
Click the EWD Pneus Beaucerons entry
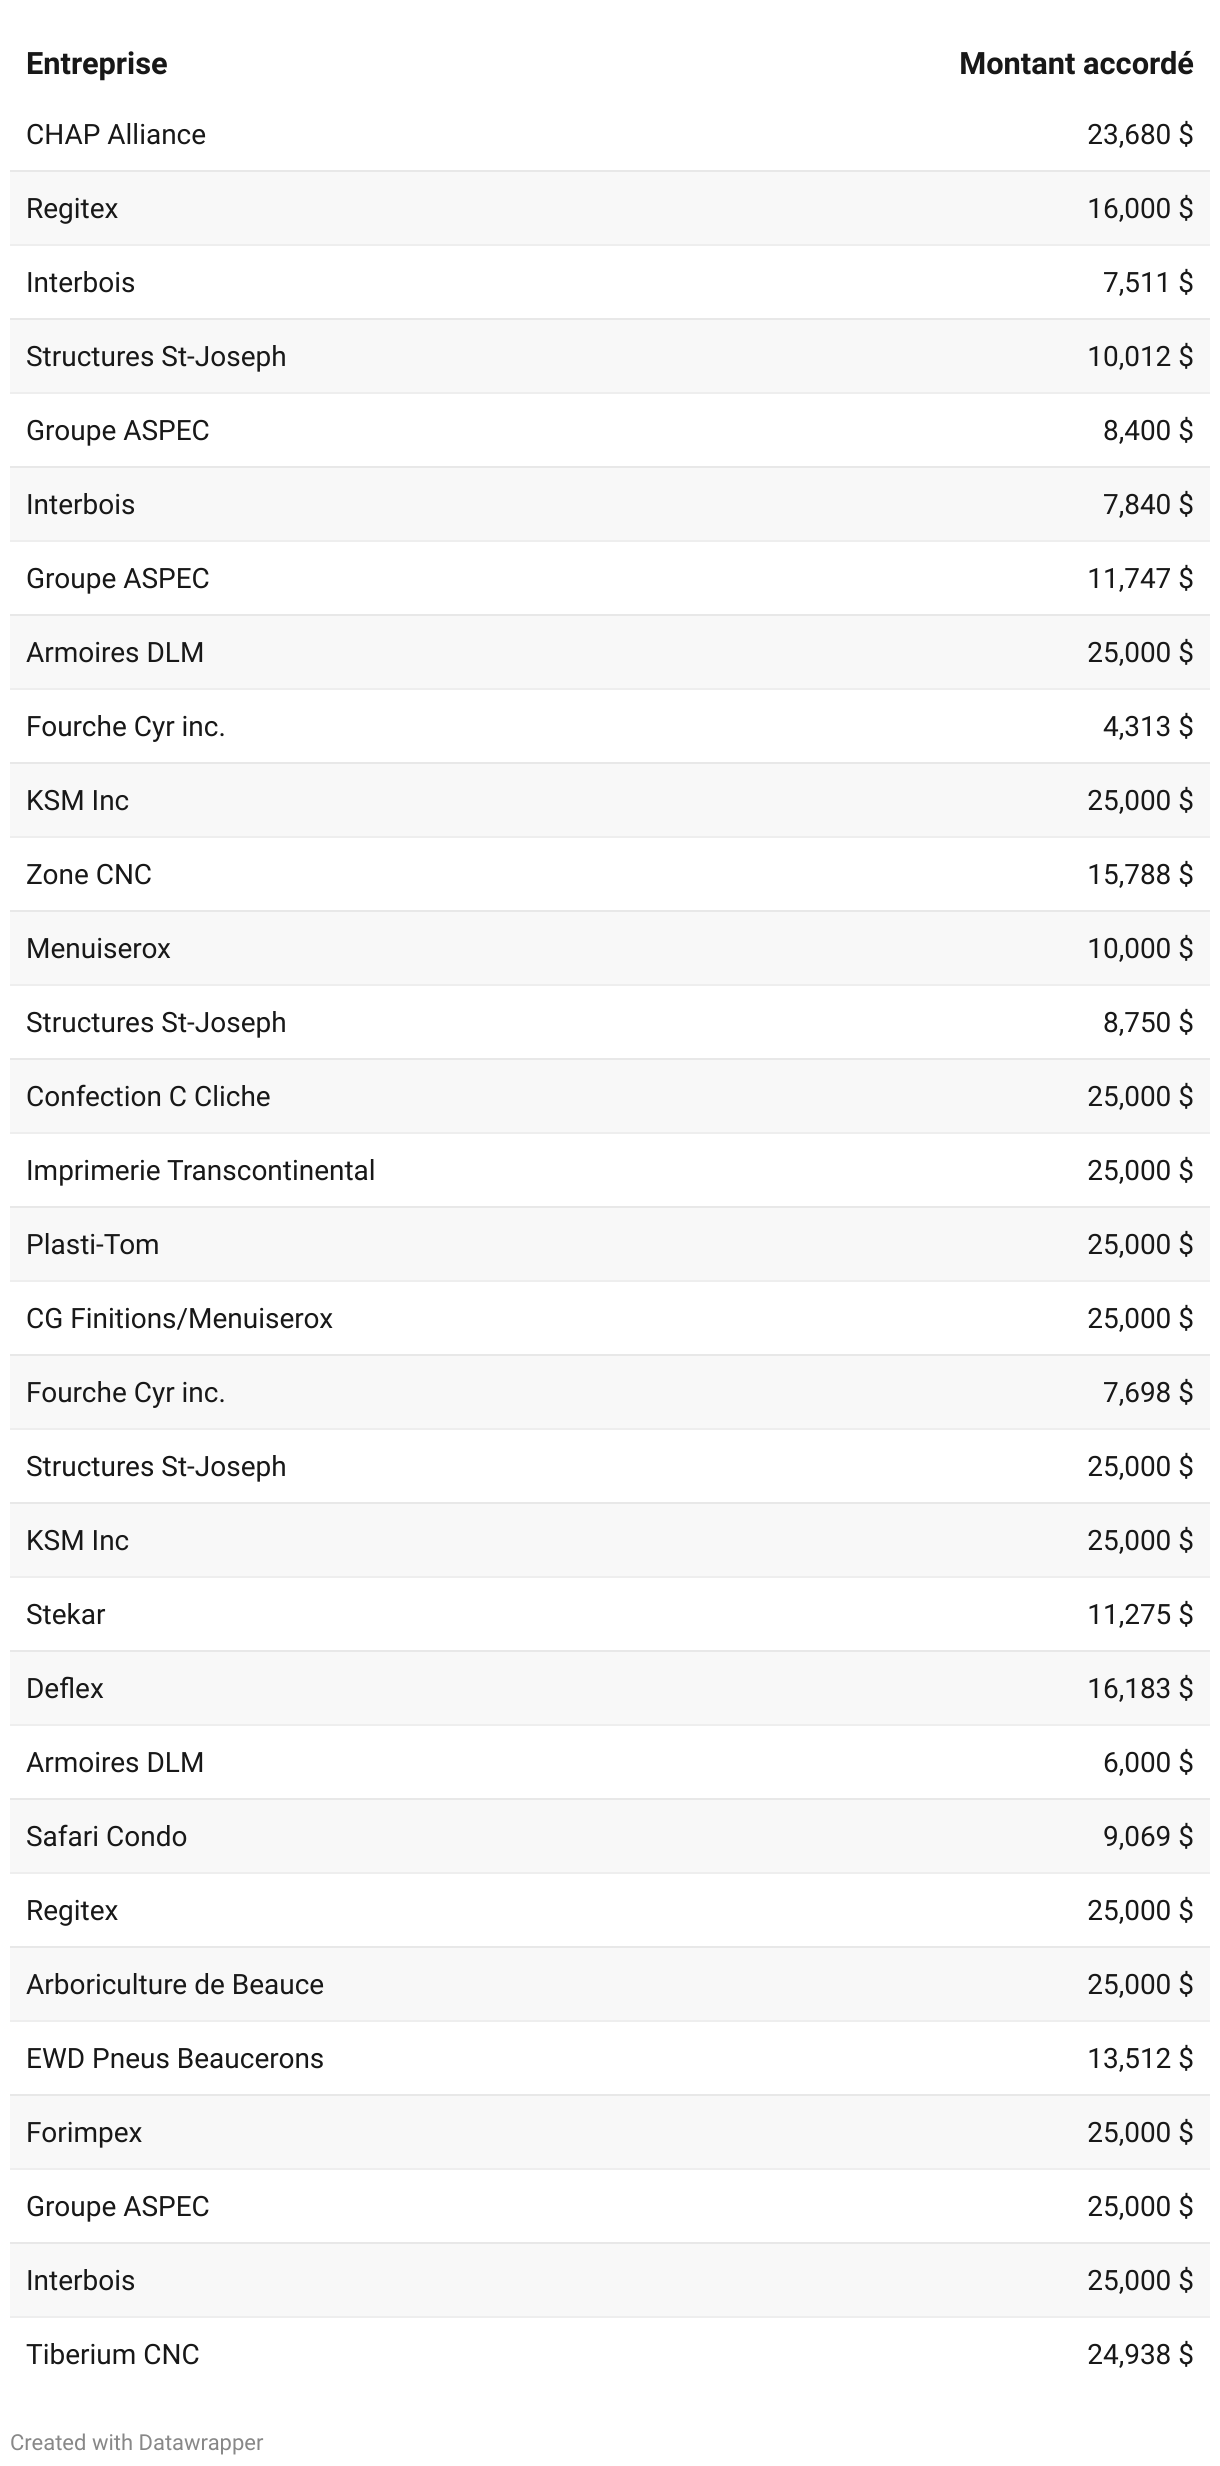pos(175,2059)
